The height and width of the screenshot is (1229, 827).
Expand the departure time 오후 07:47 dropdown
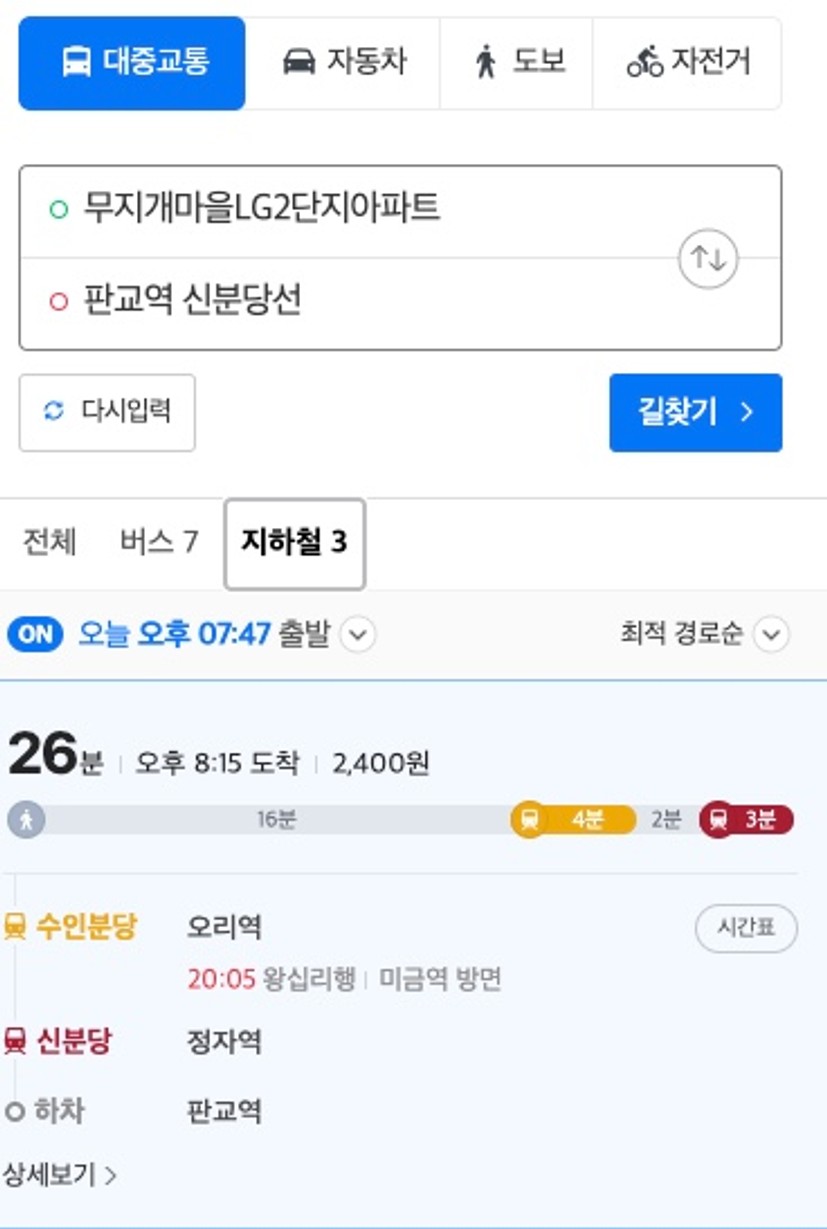coord(357,635)
